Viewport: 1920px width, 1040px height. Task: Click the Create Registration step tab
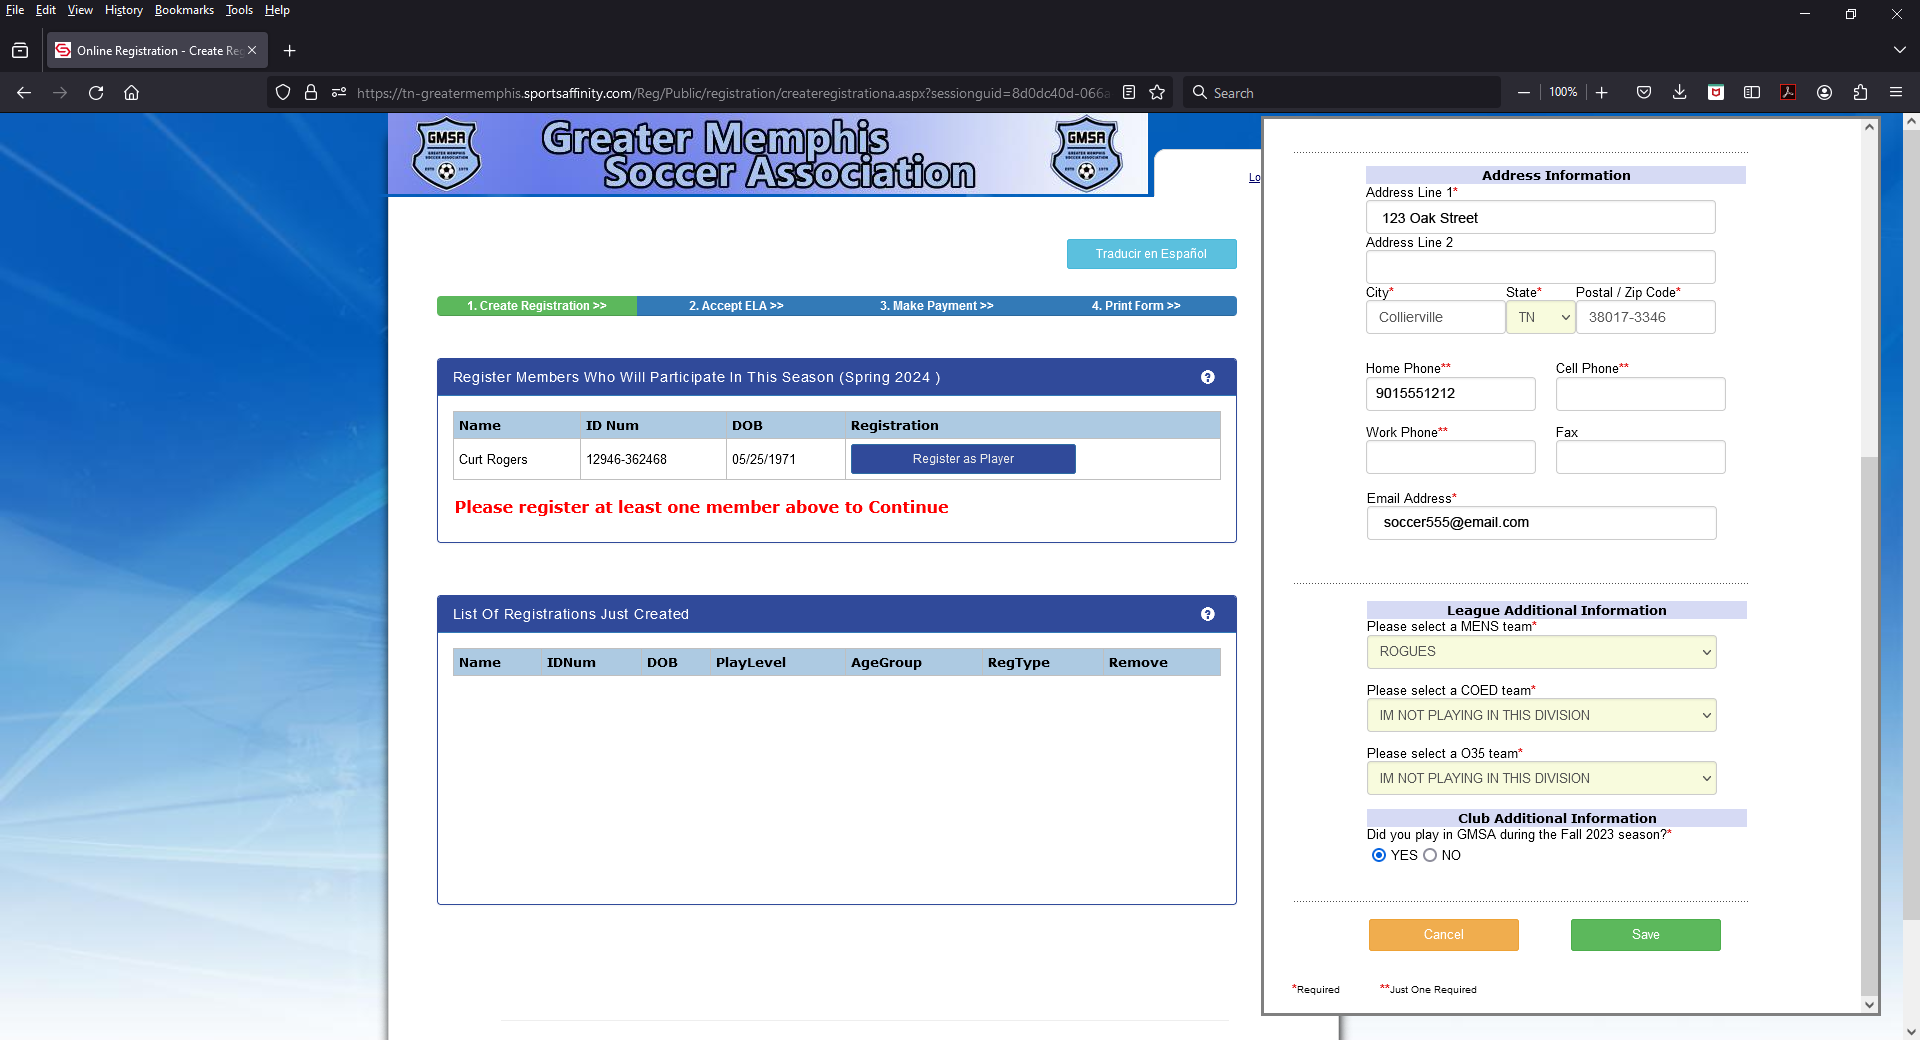tap(537, 306)
